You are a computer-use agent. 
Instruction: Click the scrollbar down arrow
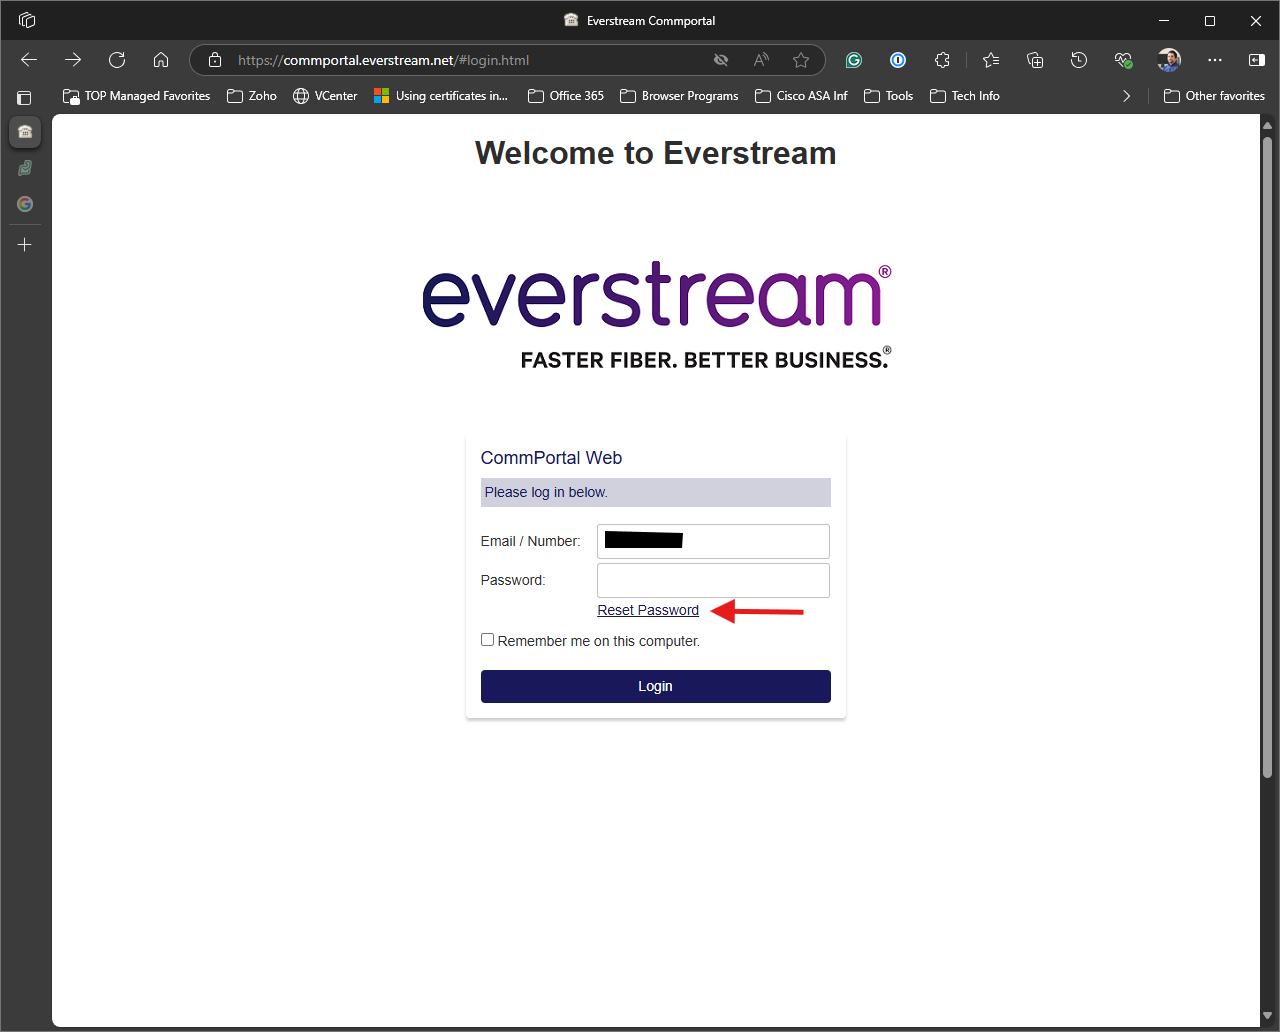tap(1268, 1017)
